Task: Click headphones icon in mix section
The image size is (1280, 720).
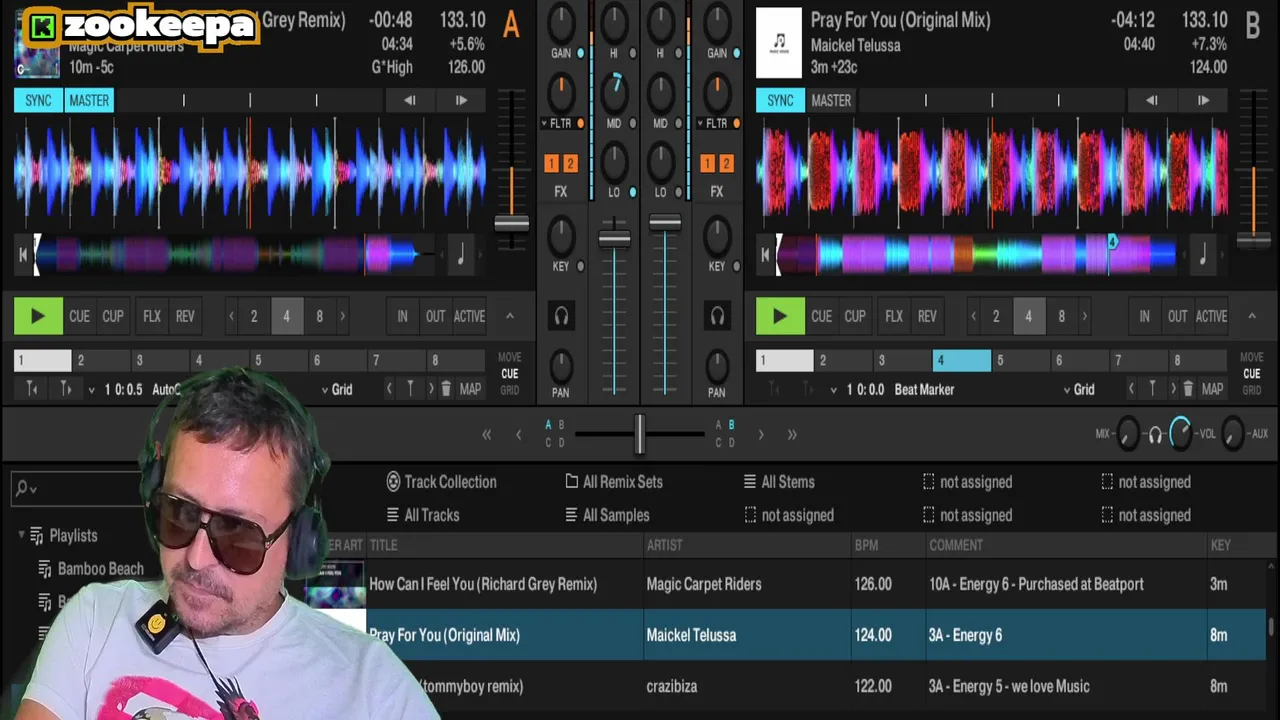Action: point(1155,434)
